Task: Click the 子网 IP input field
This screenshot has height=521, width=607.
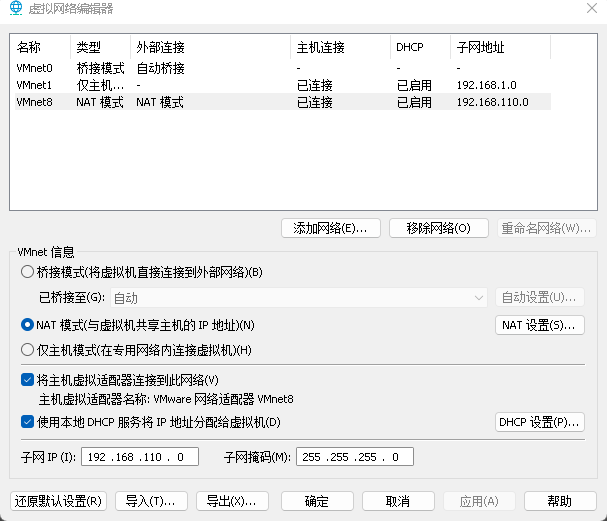Action: point(140,457)
